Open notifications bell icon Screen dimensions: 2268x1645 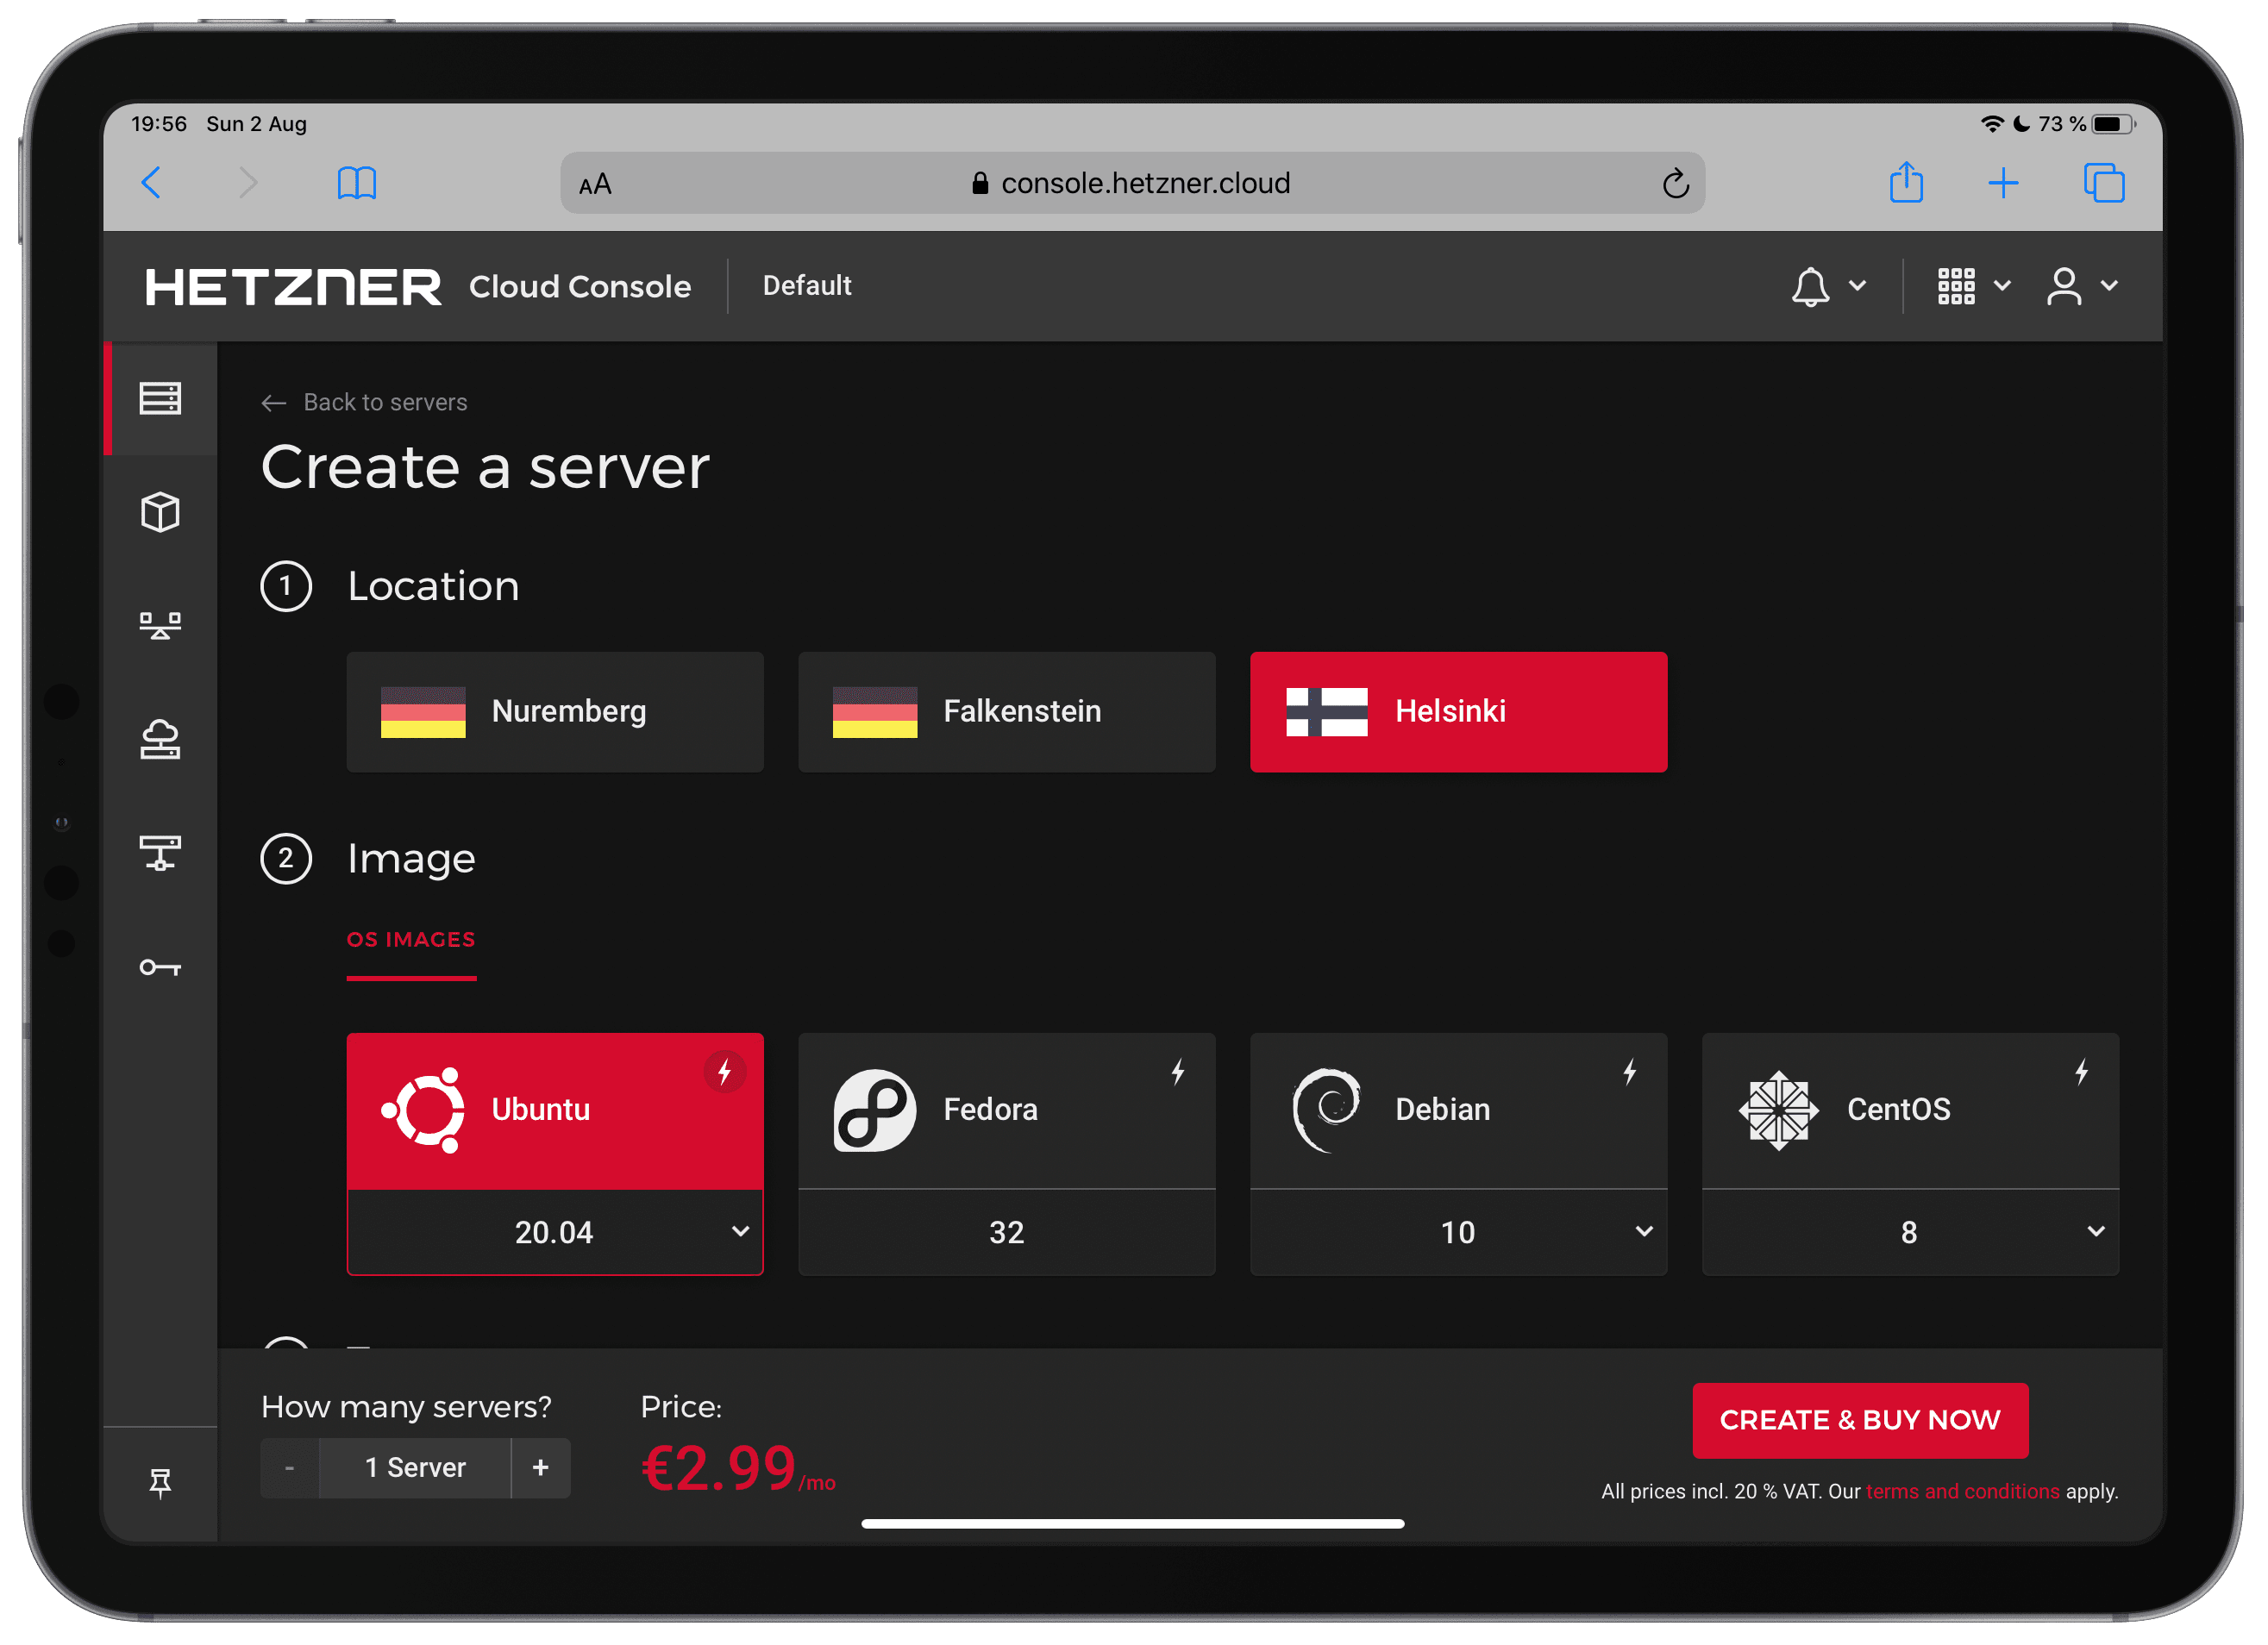click(1810, 286)
